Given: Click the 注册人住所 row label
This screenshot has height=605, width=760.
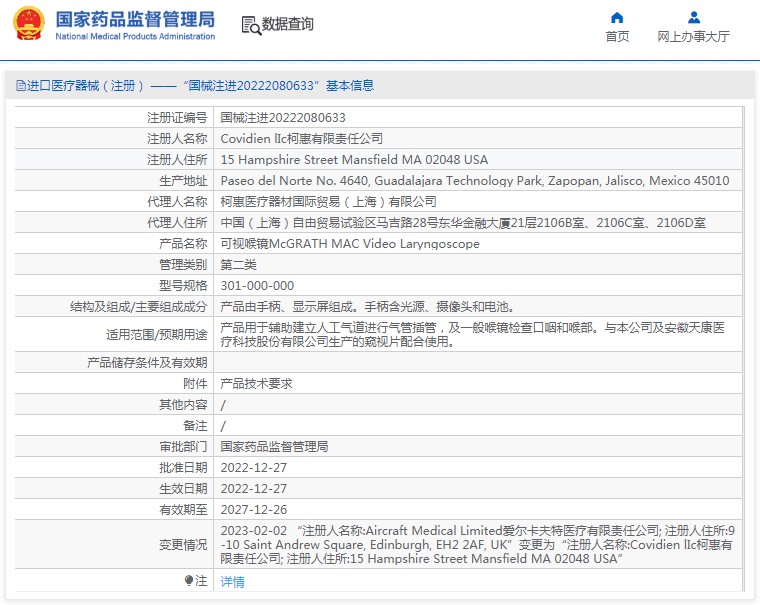Looking at the screenshot, I should click(x=177, y=159).
